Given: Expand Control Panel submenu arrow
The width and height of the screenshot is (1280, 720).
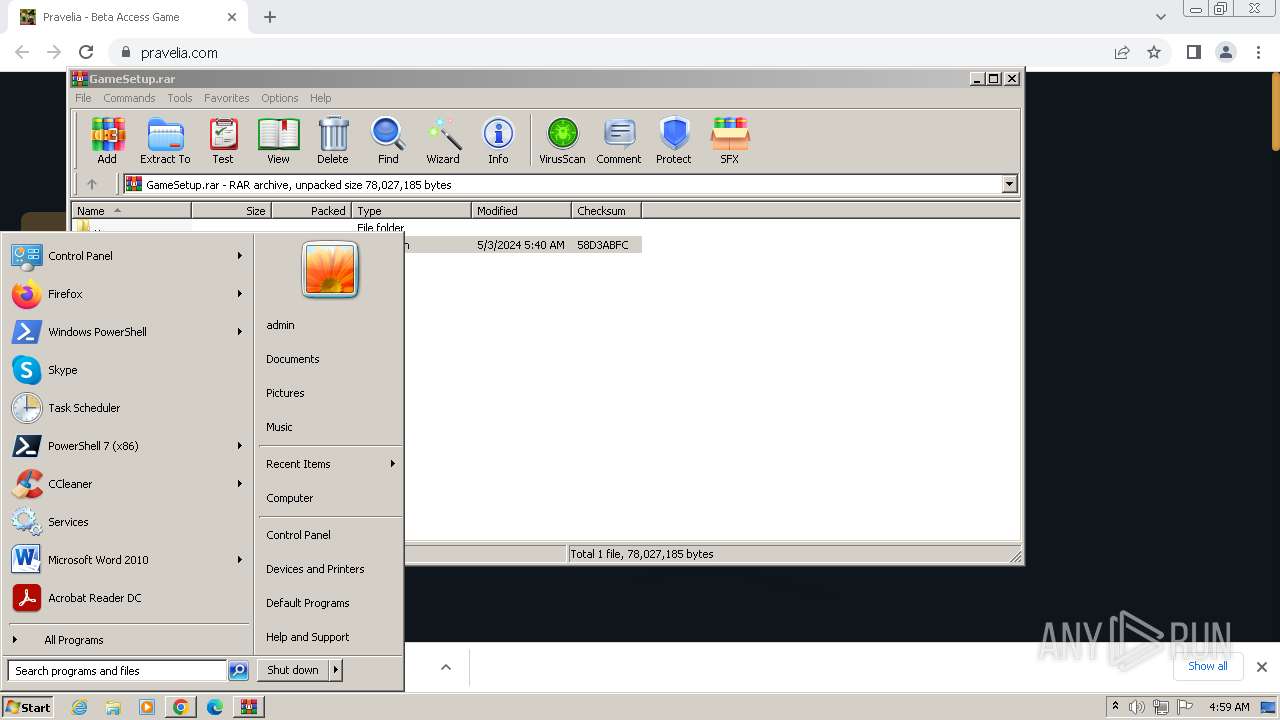Looking at the screenshot, I should pyautogui.click(x=240, y=256).
